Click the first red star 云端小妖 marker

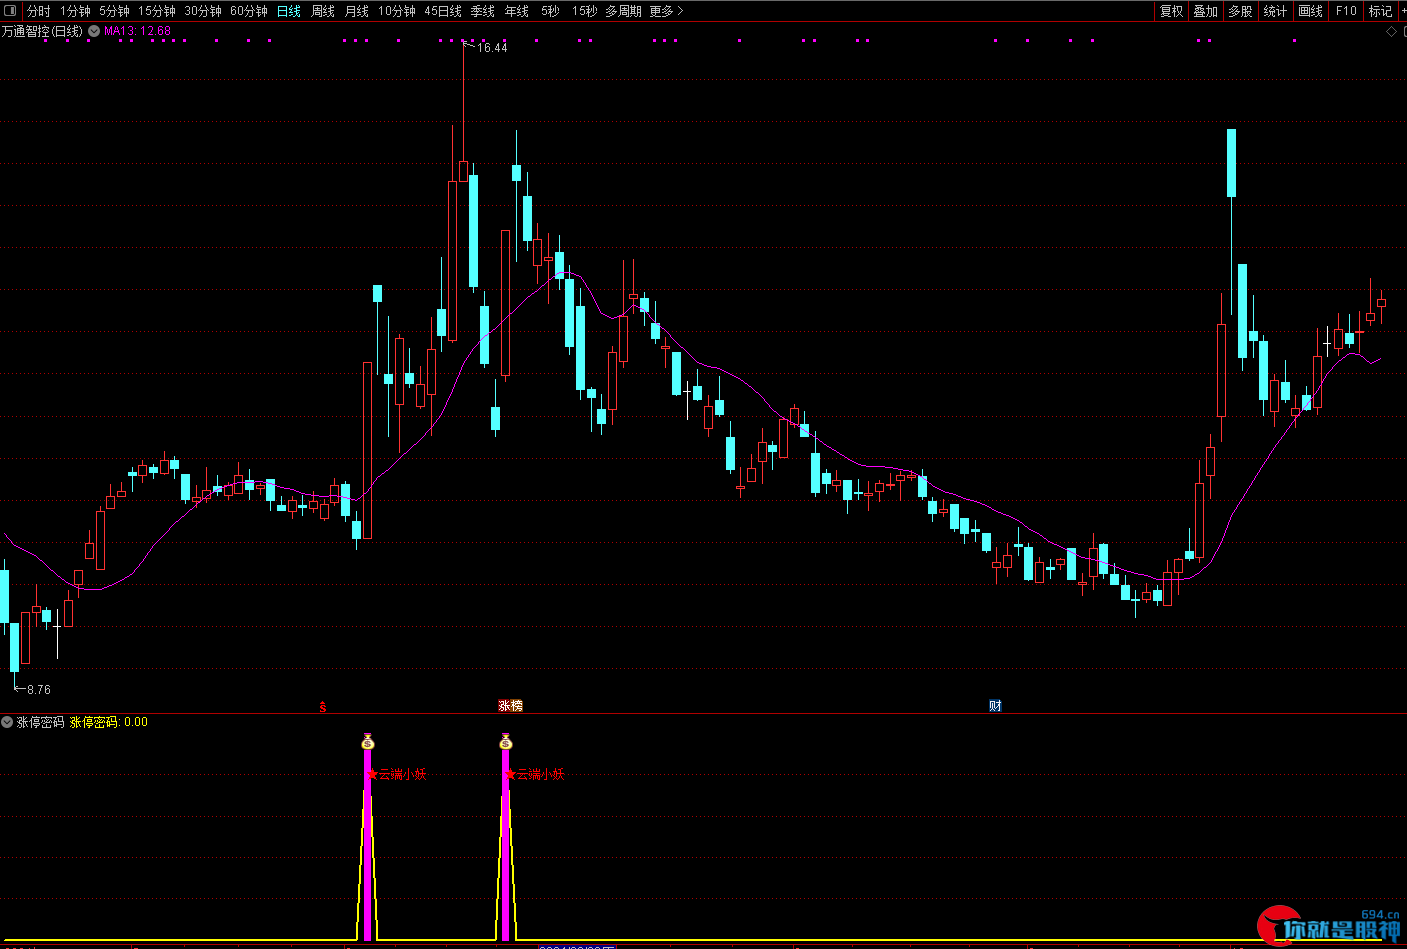397,774
